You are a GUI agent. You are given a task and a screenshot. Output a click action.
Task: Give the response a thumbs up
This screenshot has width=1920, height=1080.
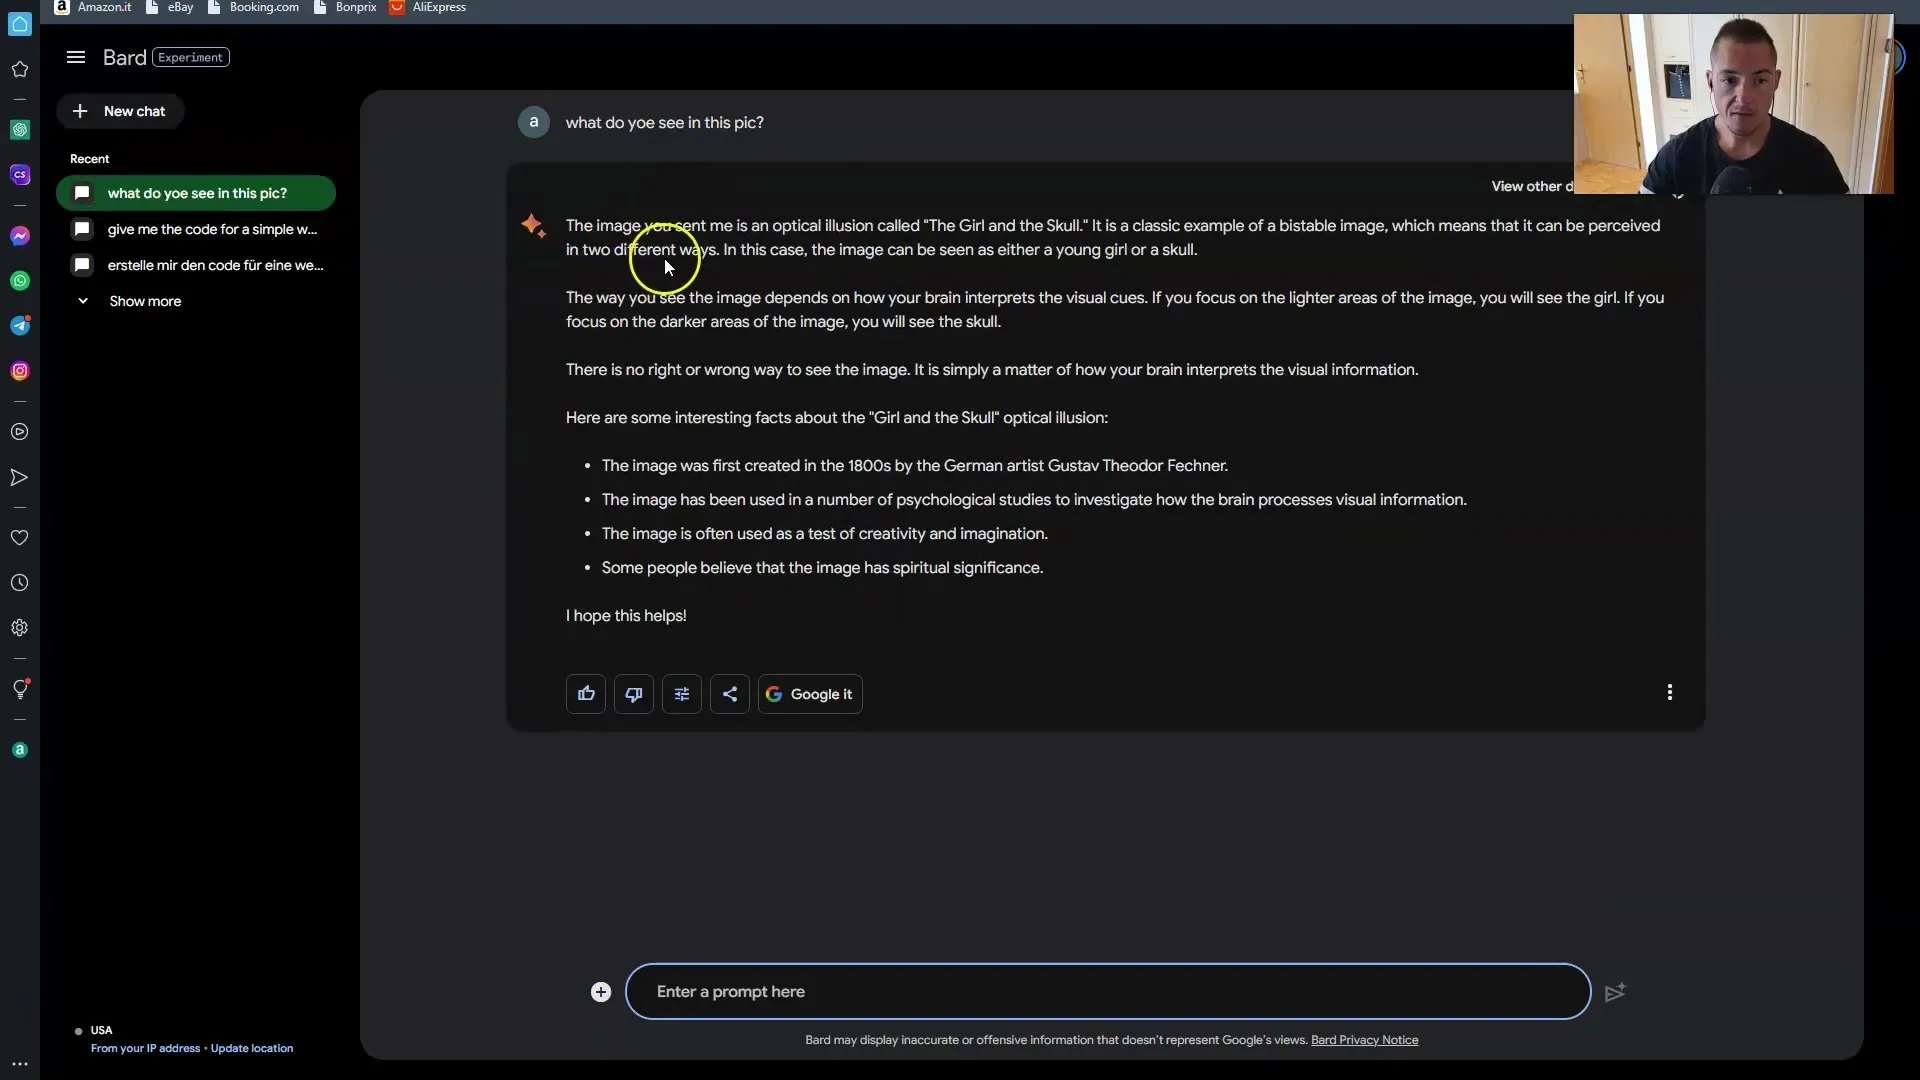pyautogui.click(x=586, y=694)
